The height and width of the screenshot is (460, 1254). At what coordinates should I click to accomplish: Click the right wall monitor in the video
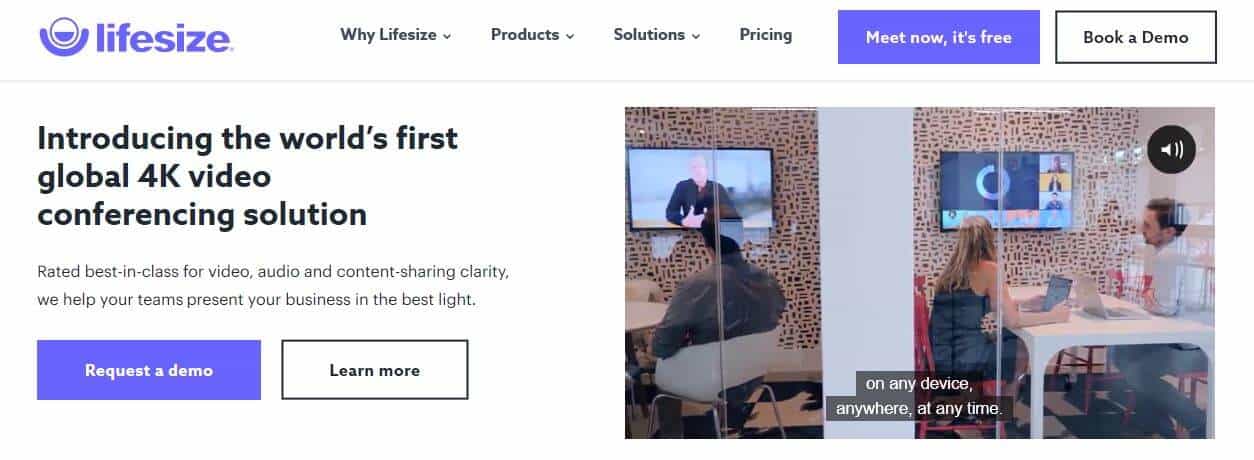pyautogui.click(x=1006, y=189)
